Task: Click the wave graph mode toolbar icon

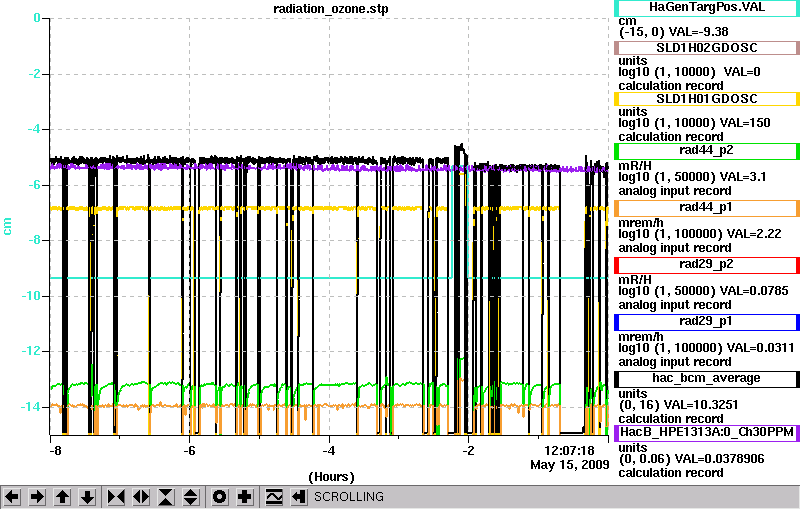Action: click(274, 497)
